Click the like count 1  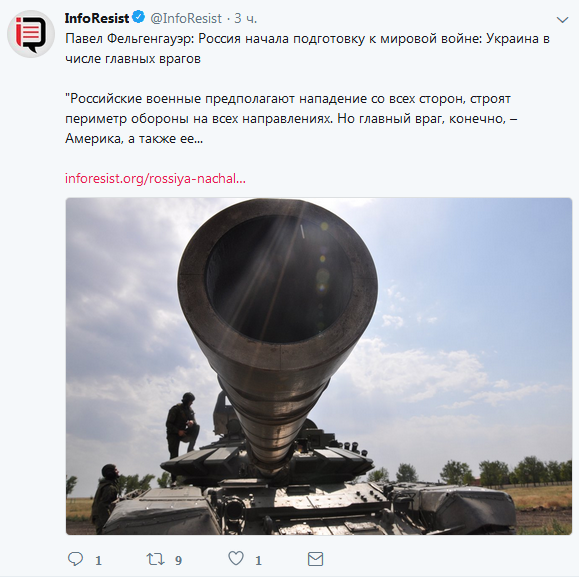[x=258, y=561]
